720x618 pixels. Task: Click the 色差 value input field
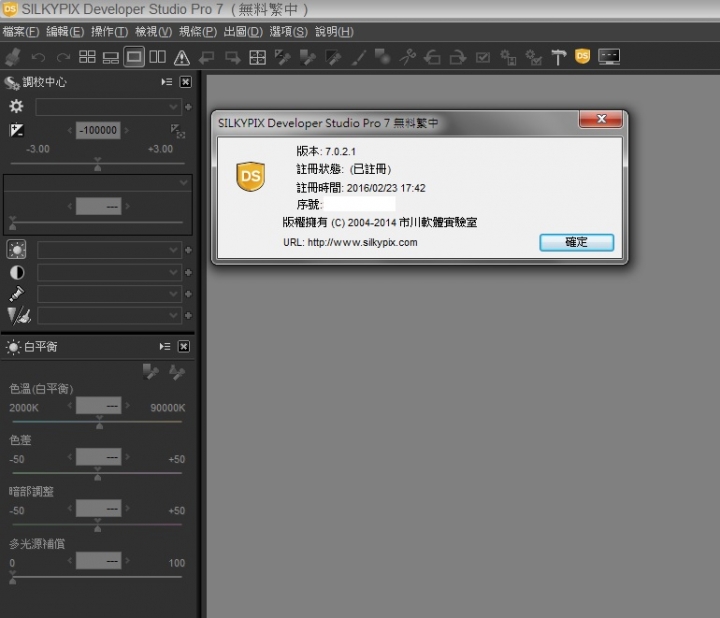pos(99,457)
